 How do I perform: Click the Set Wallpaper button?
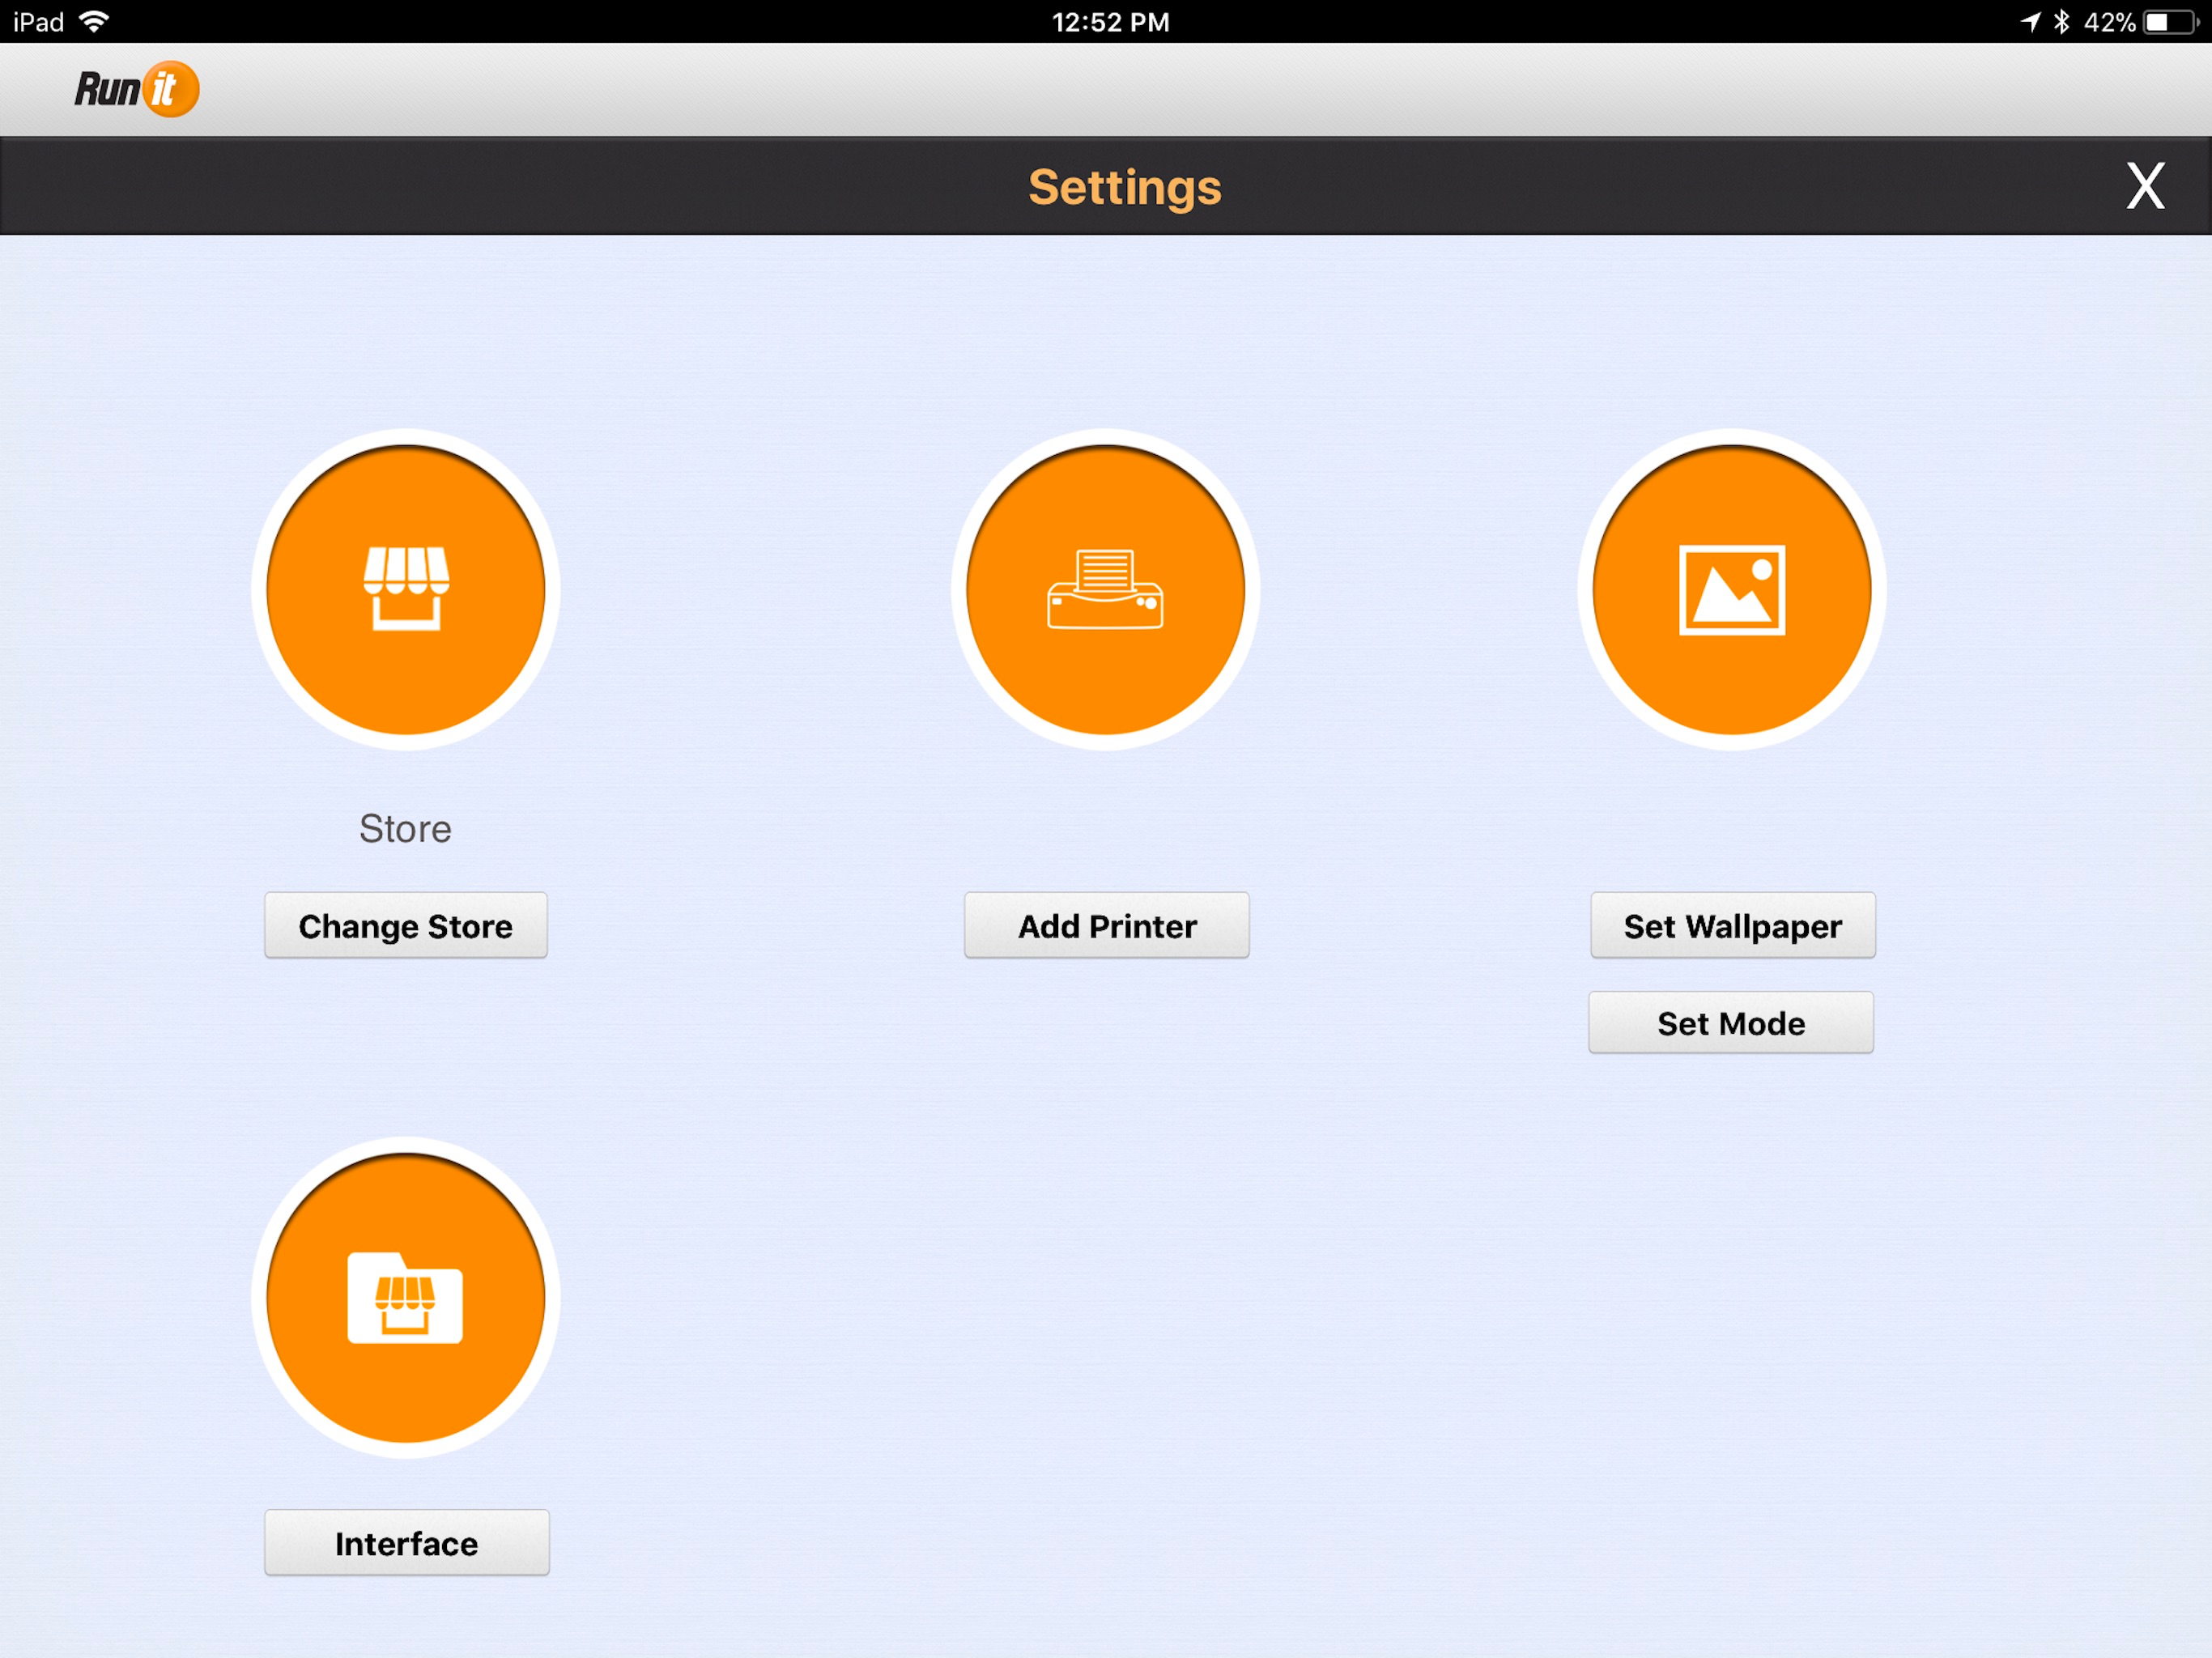(1732, 925)
